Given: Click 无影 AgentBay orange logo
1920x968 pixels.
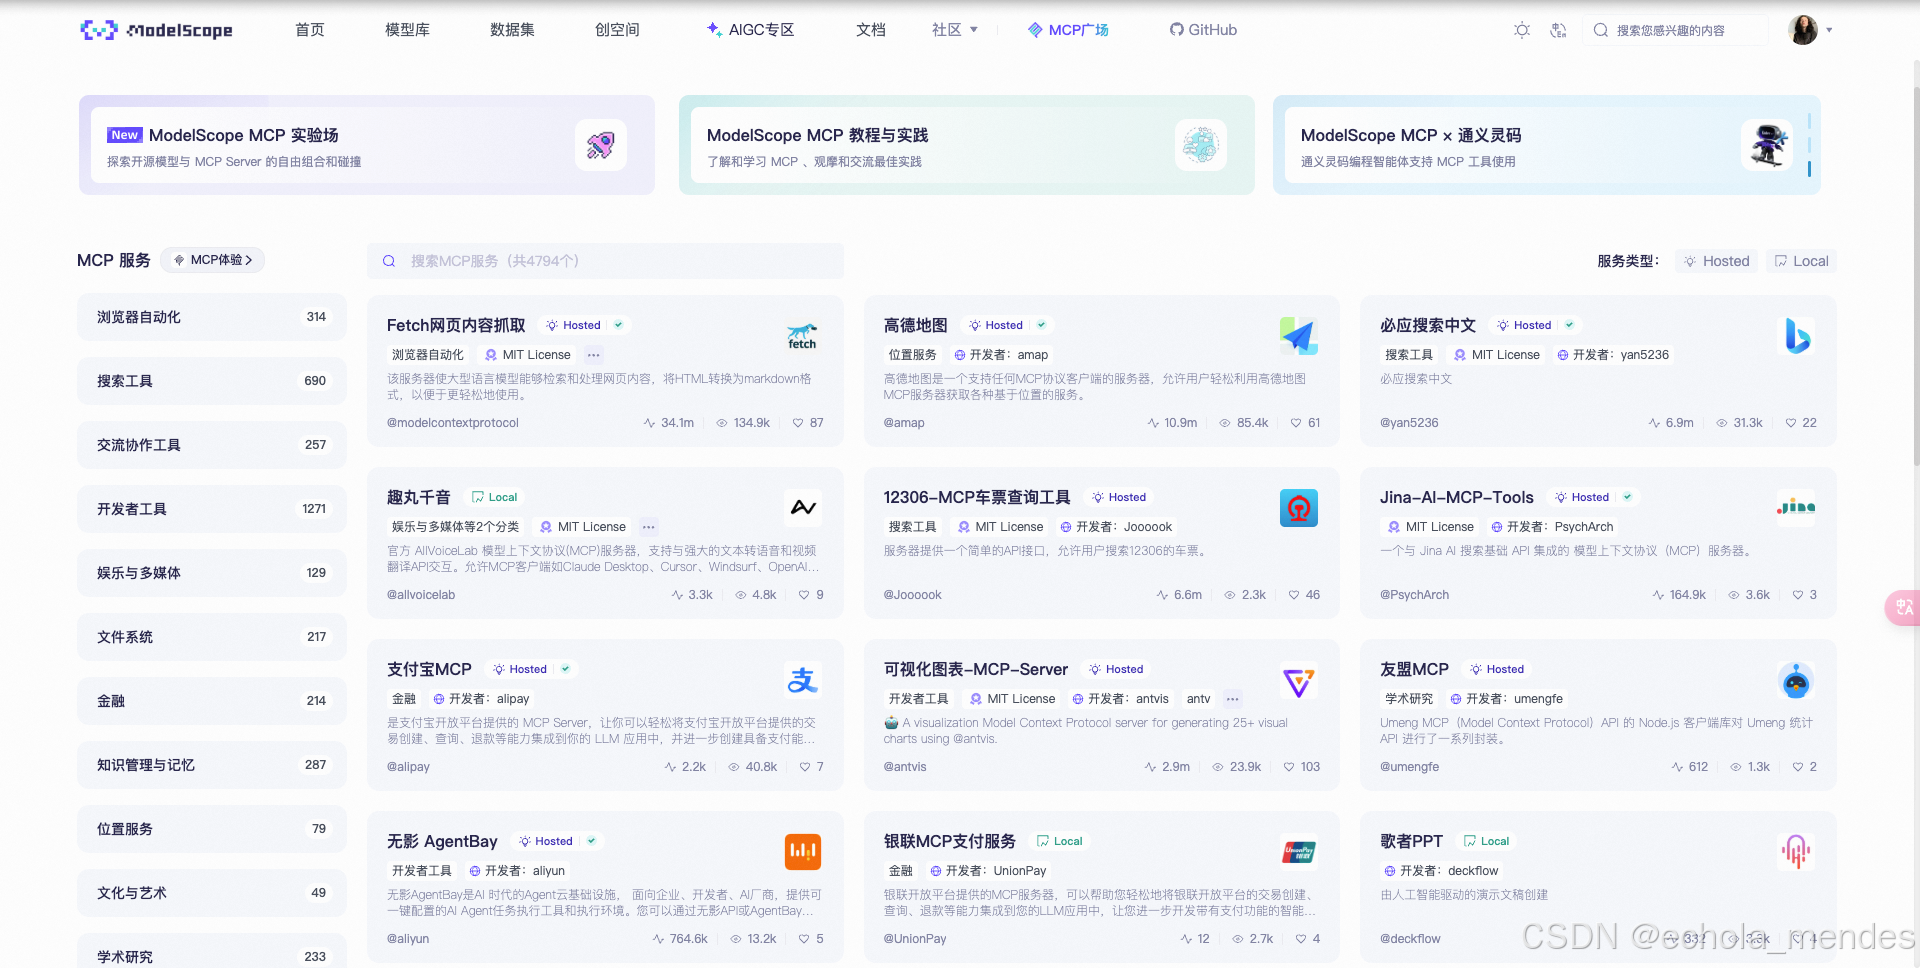Looking at the screenshot, I should 803,852.
